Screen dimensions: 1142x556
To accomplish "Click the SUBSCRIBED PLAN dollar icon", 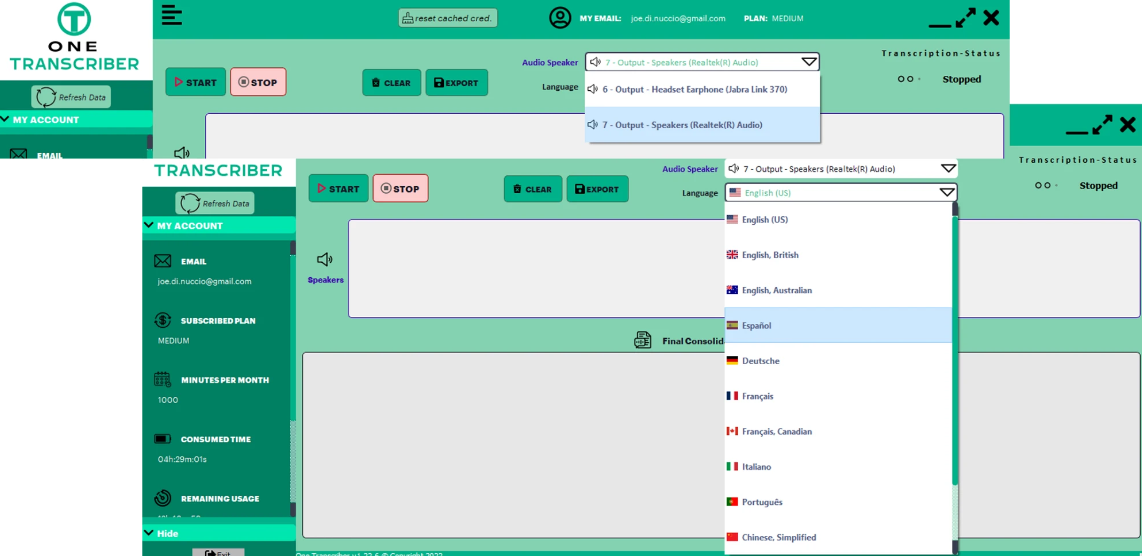I will pos(162,321).
